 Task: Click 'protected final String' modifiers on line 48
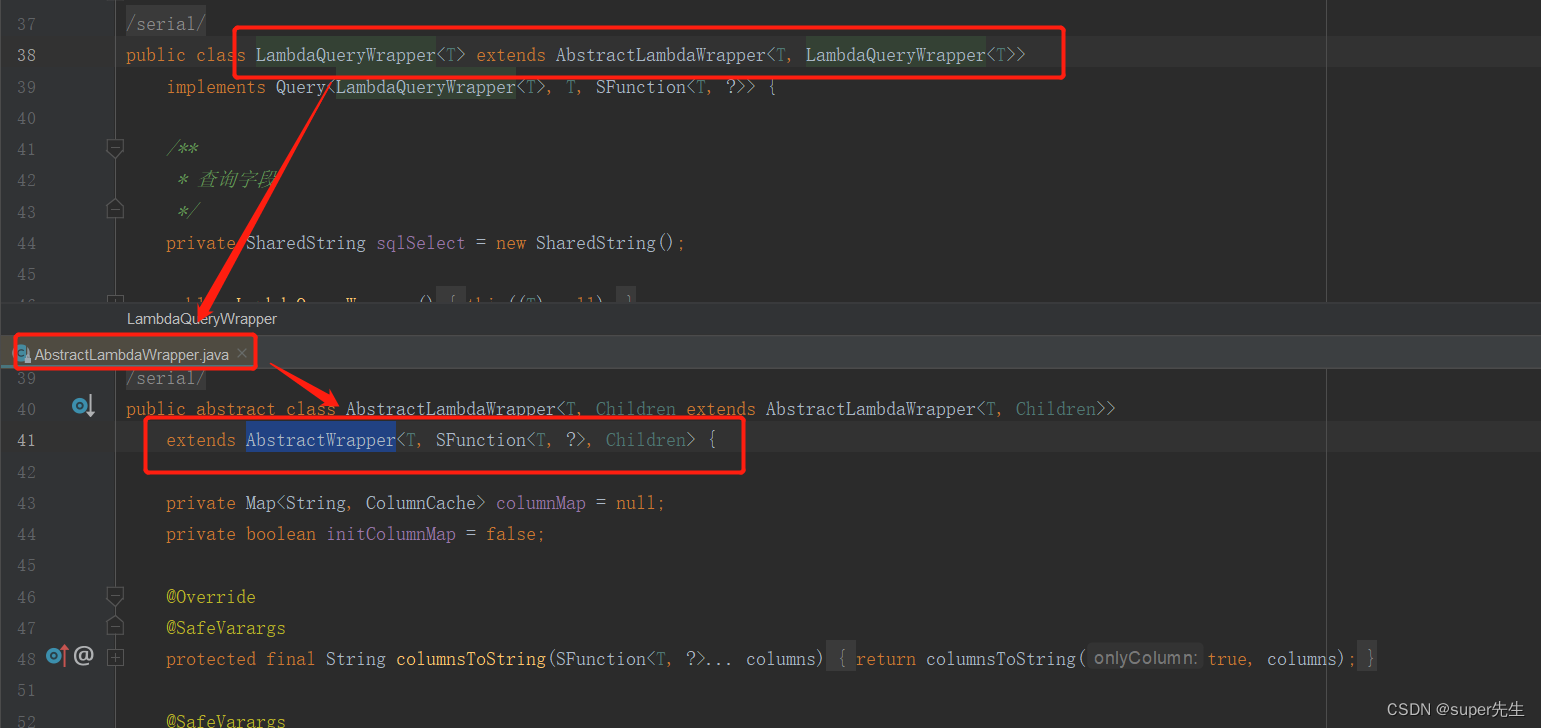pyautogui.click(x=276, y=659)
